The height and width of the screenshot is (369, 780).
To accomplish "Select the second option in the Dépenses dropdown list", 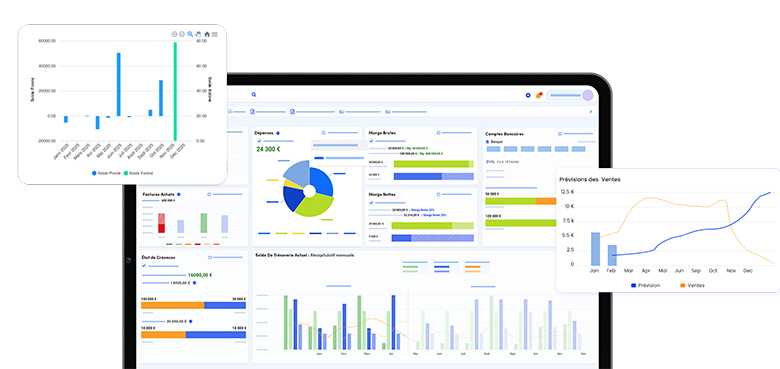I will tap(338, 158).
